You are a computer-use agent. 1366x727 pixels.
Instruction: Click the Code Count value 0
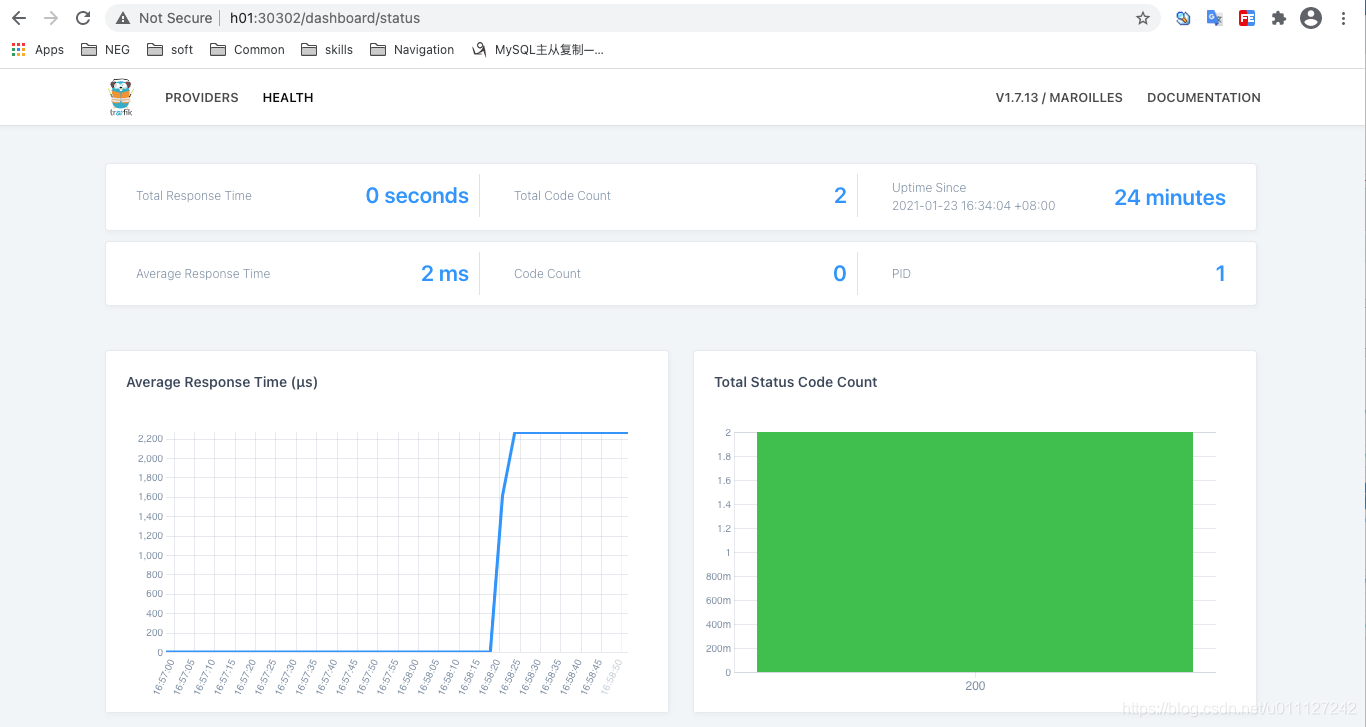tap(840, 274)
